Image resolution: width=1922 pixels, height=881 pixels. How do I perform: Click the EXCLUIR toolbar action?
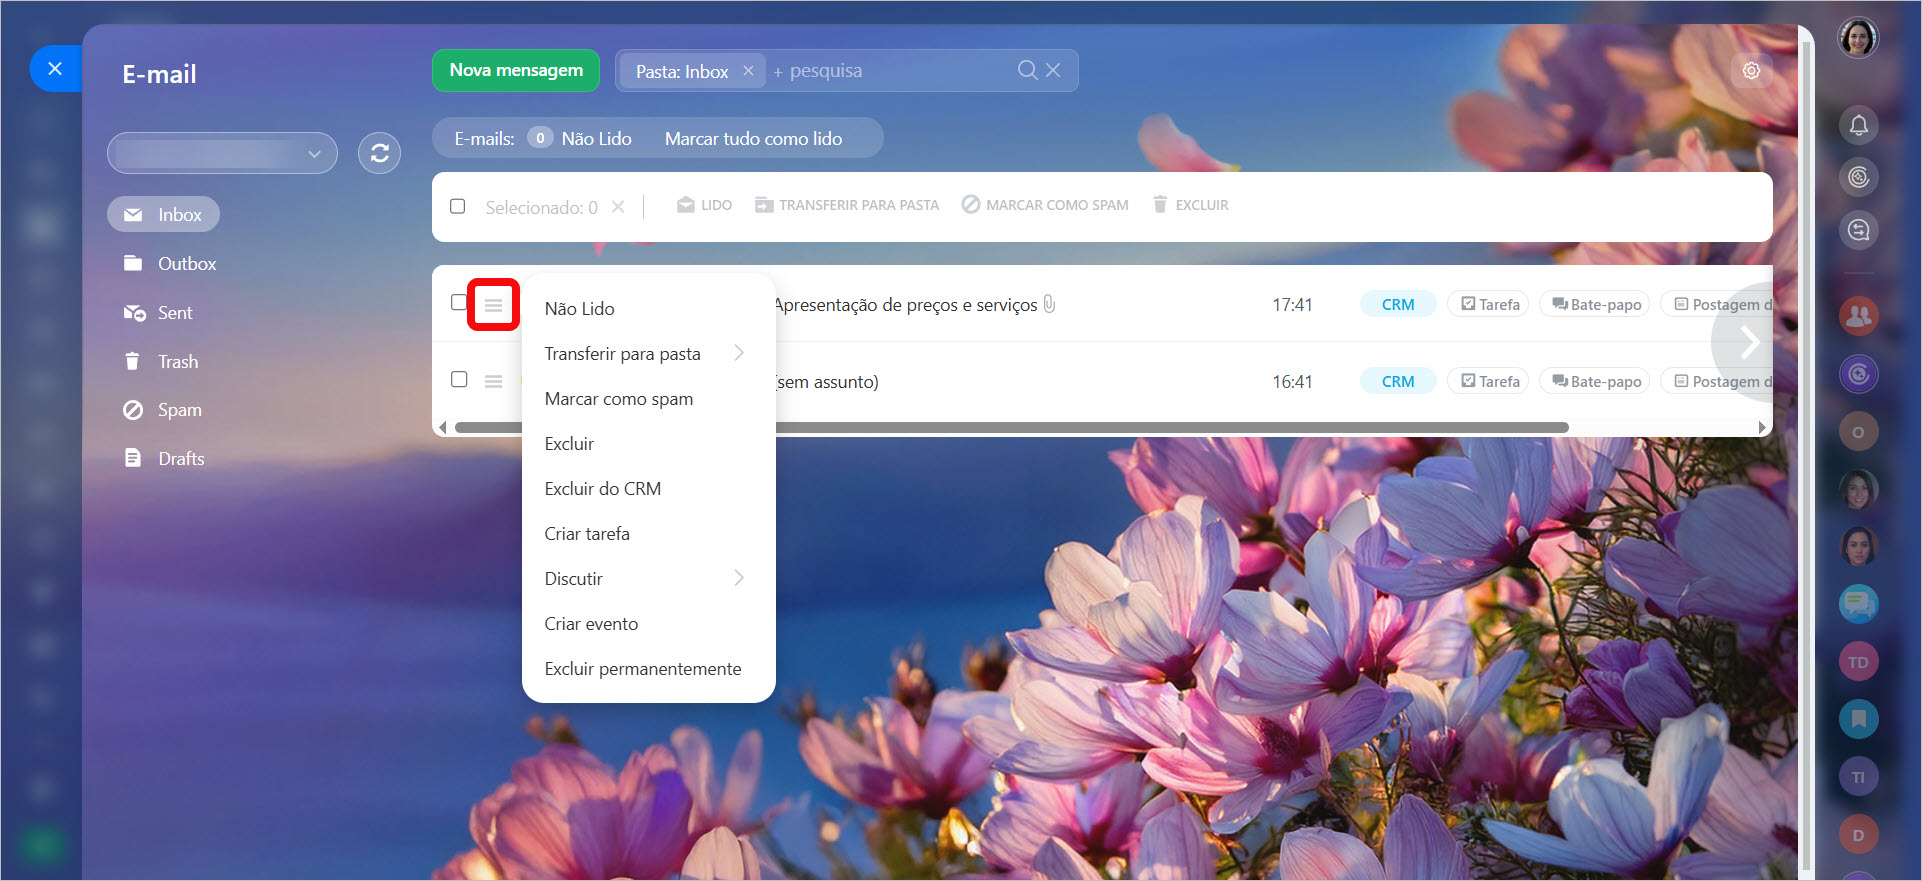1190,205
